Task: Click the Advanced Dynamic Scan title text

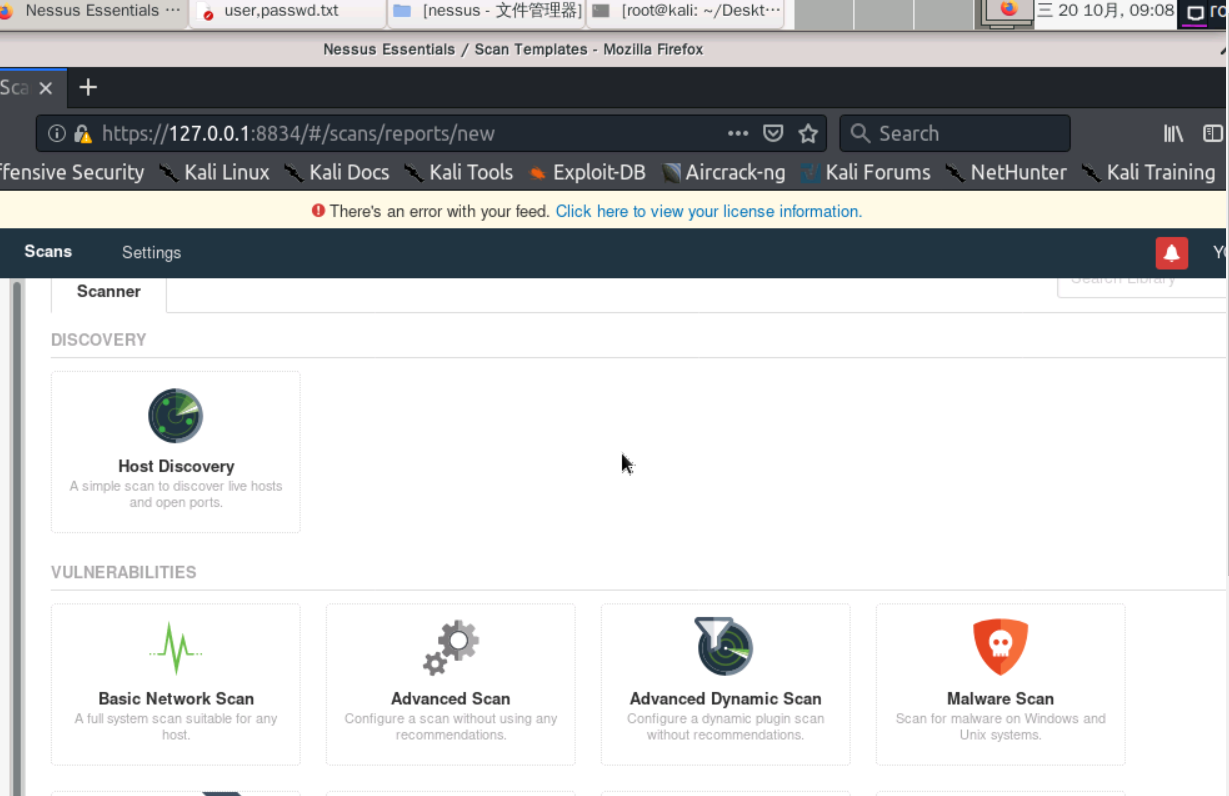Action: (x=726, y=699)
